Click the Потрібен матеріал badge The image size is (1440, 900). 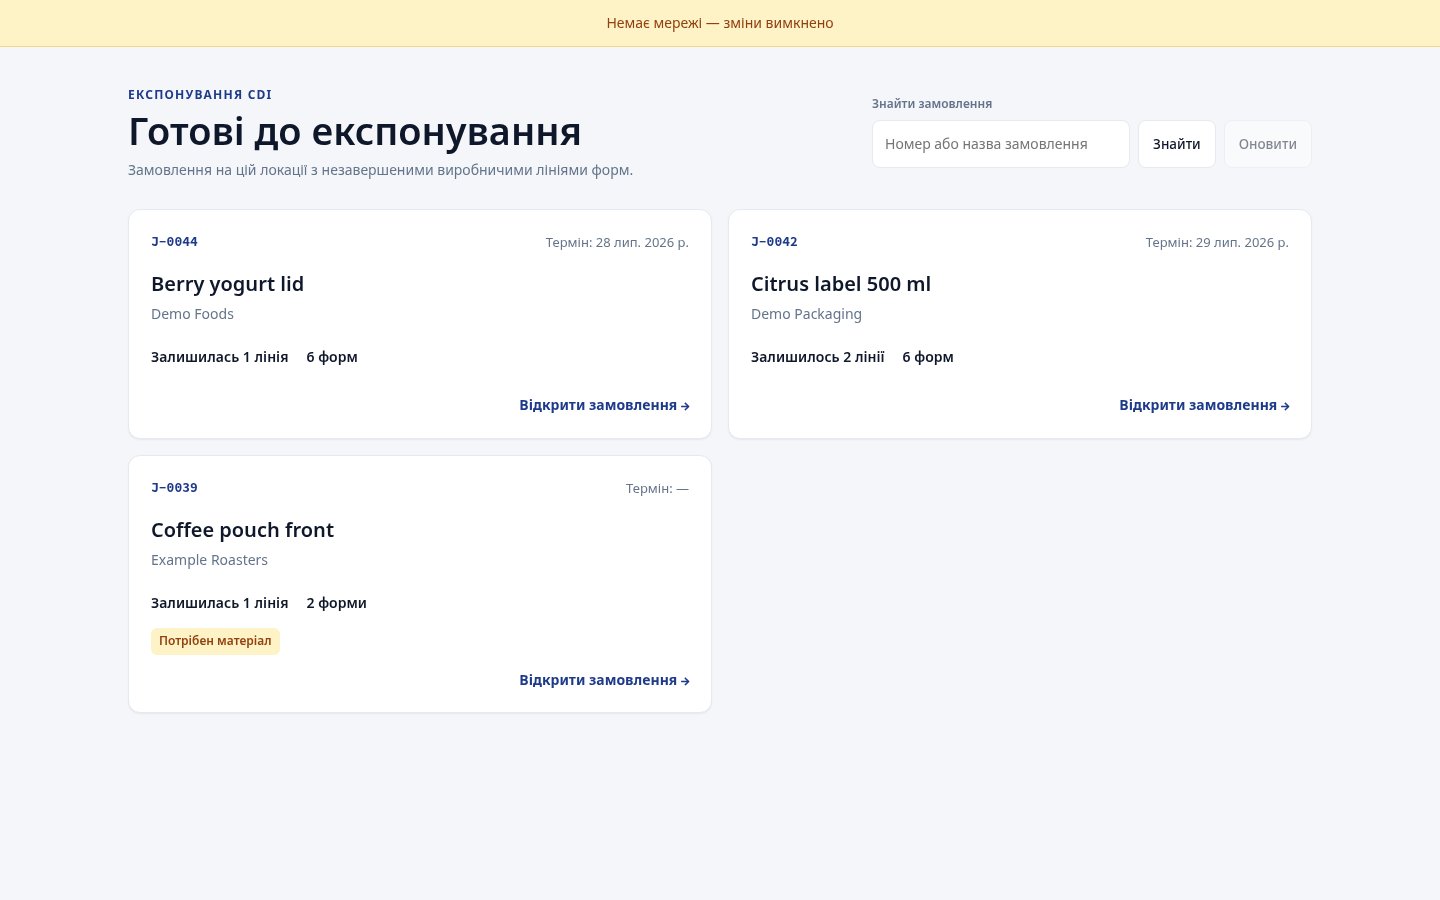(215, 641)
